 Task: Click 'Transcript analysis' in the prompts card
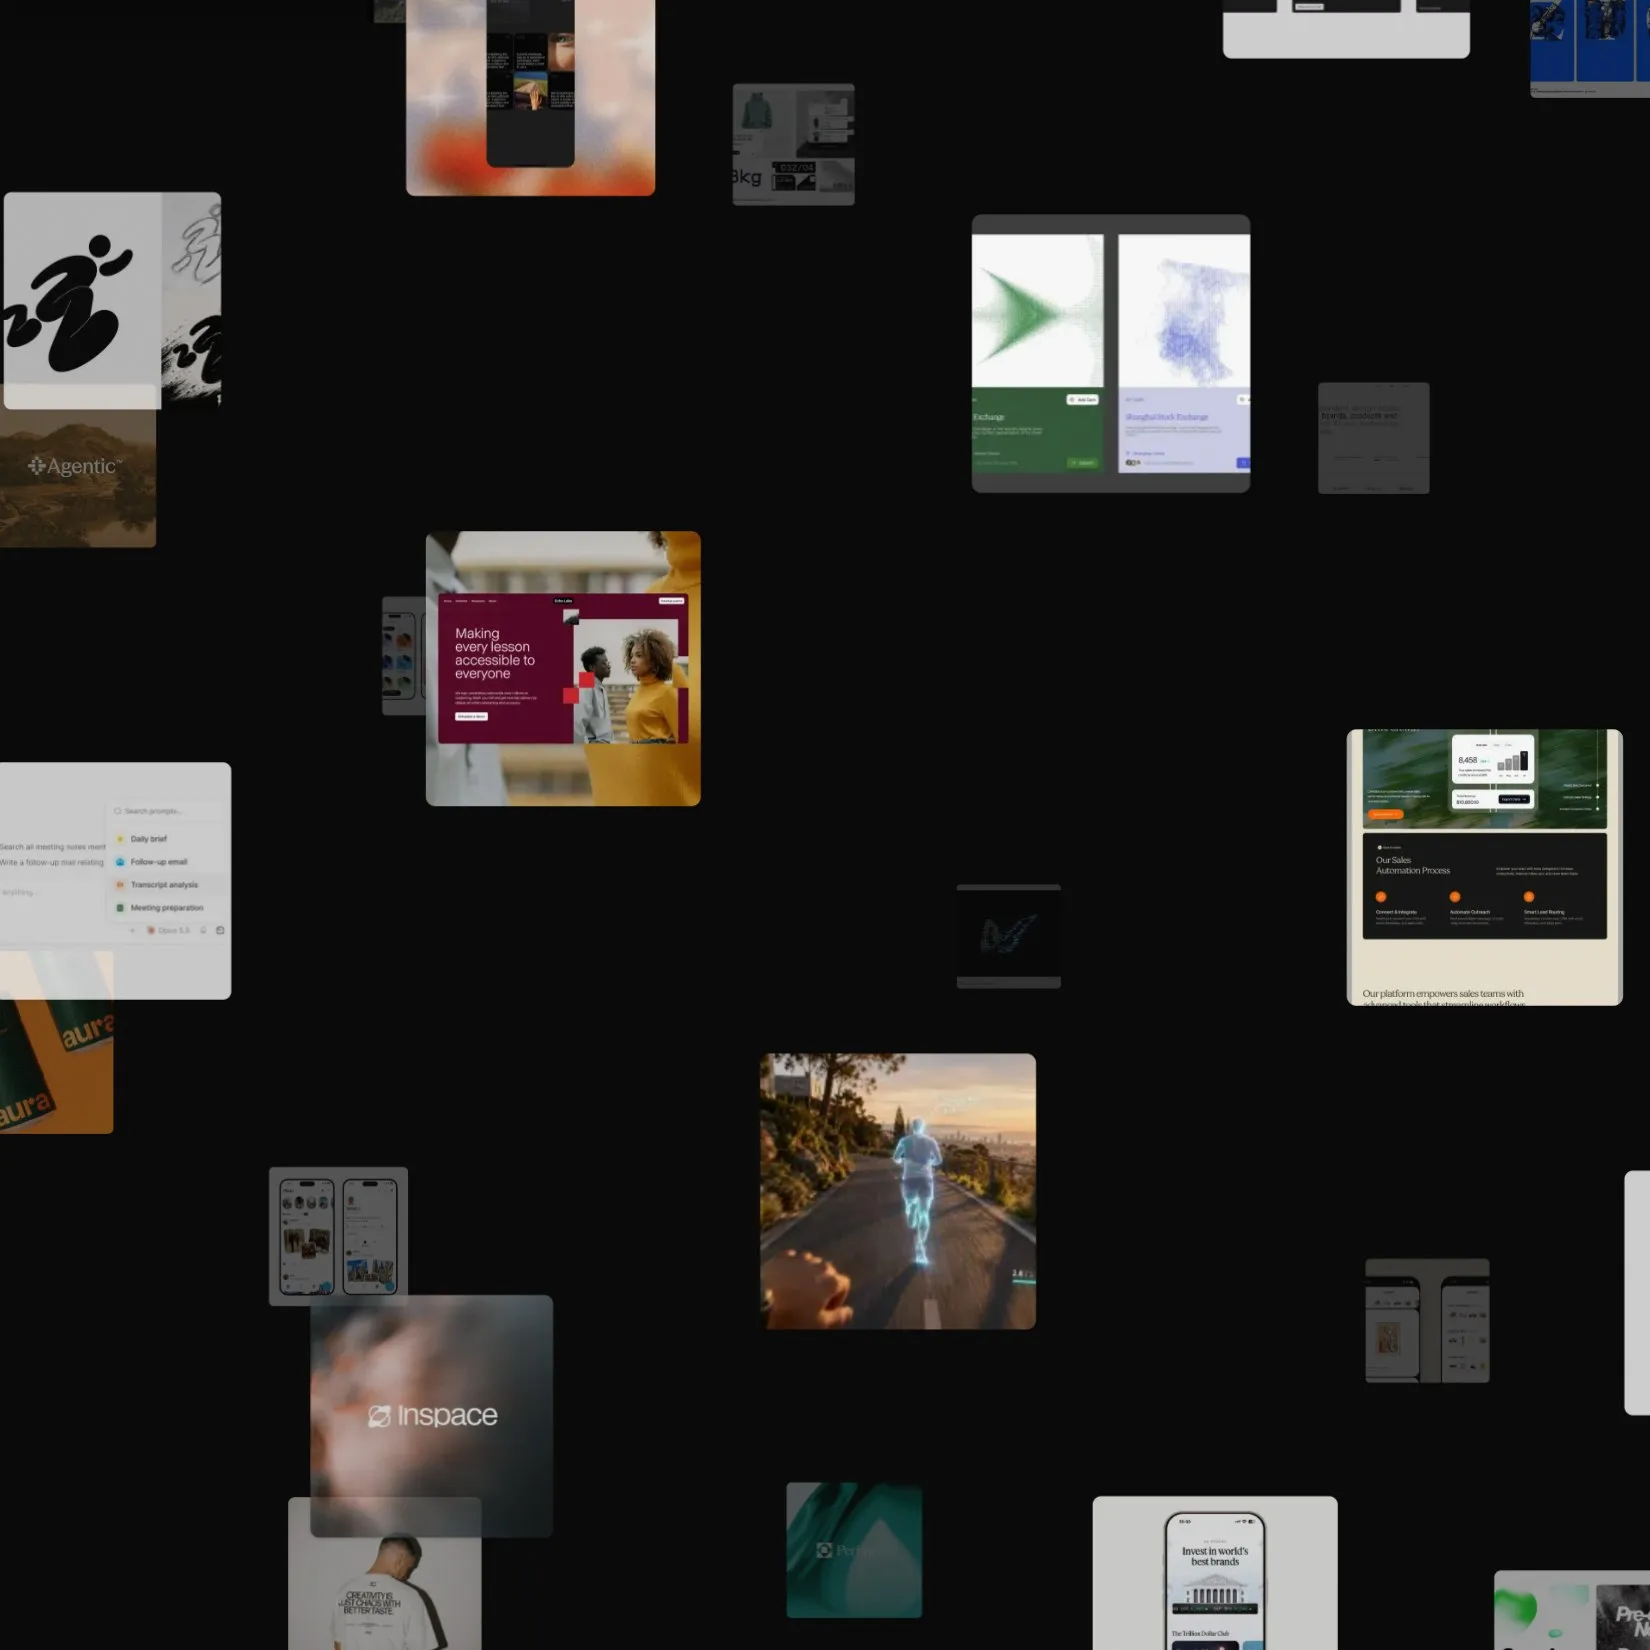pyautogui.click(x=164, y=885)
